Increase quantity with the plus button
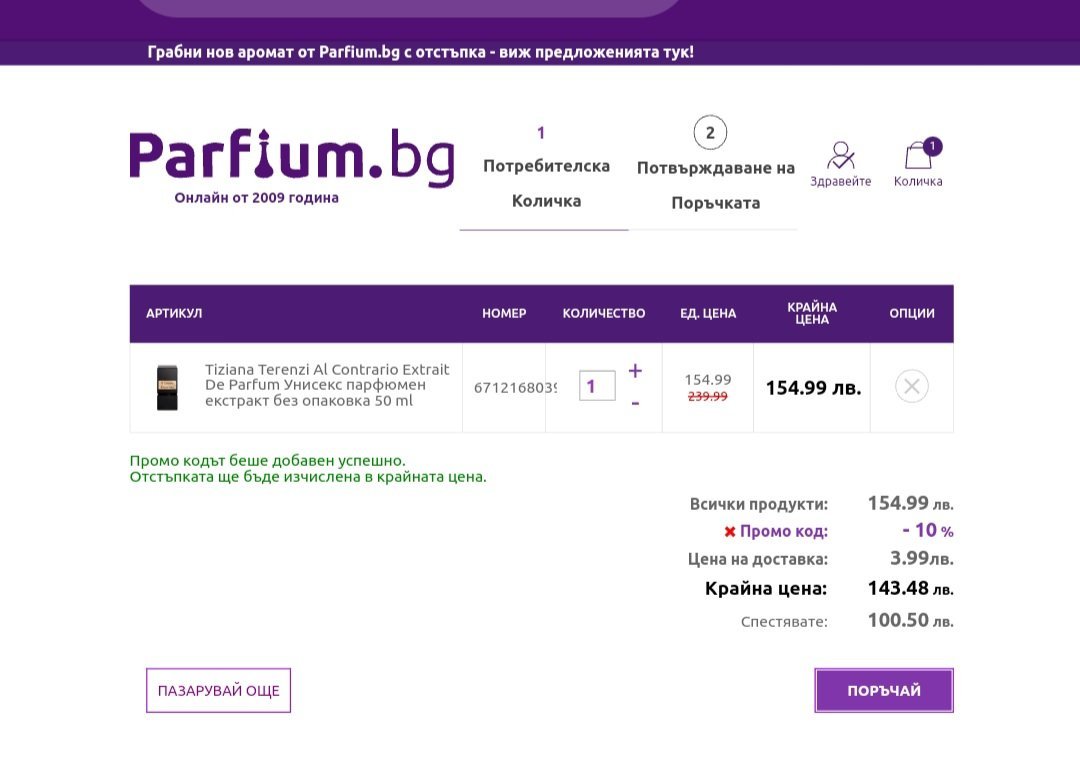 pos(635,371)
